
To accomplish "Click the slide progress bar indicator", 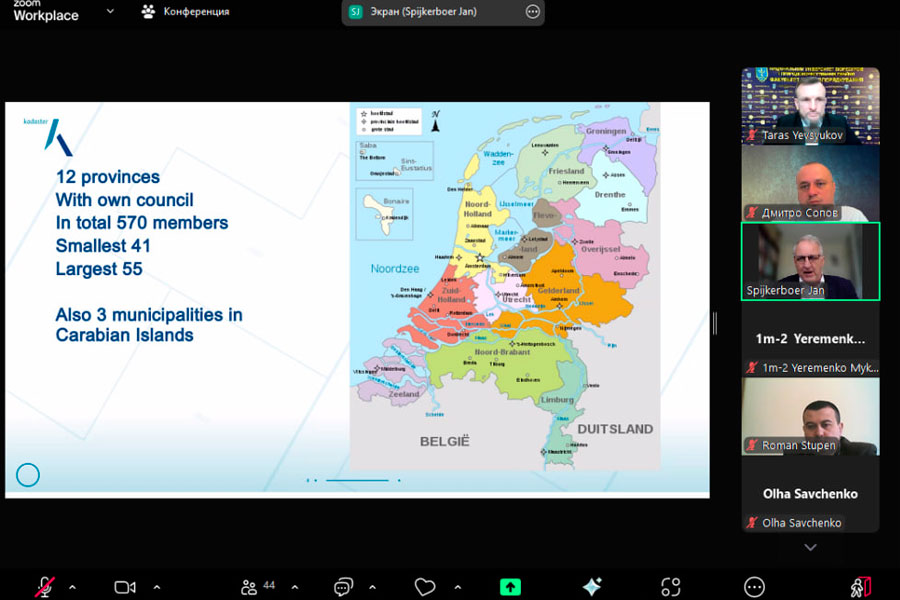I will 356,480.
